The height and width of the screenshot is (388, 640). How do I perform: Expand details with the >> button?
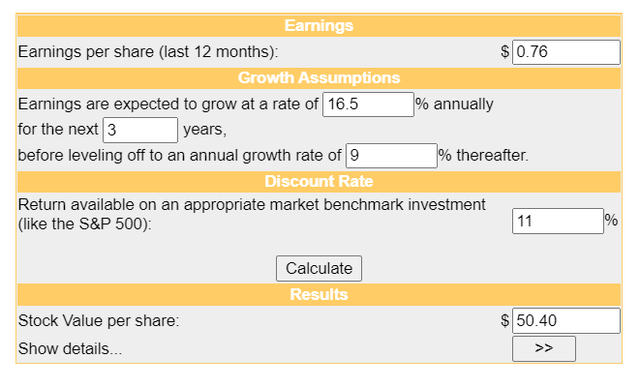(x=544, y=348)
